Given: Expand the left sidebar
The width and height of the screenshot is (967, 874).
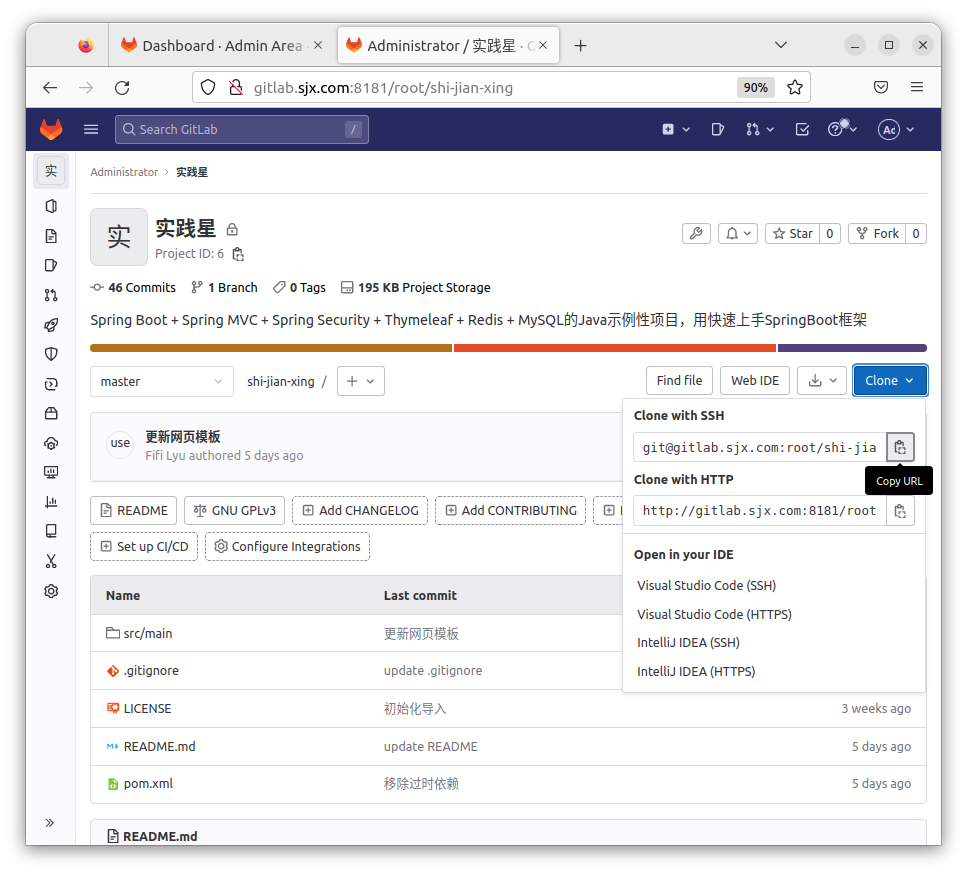Looking at the screenshot, I should tap(50, 822).
